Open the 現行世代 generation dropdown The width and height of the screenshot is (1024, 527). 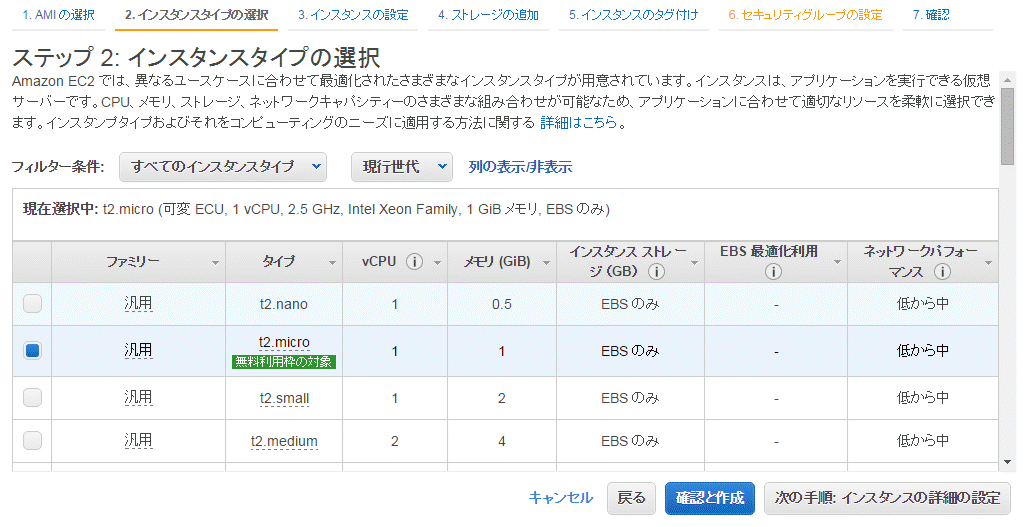coord(402,167)
